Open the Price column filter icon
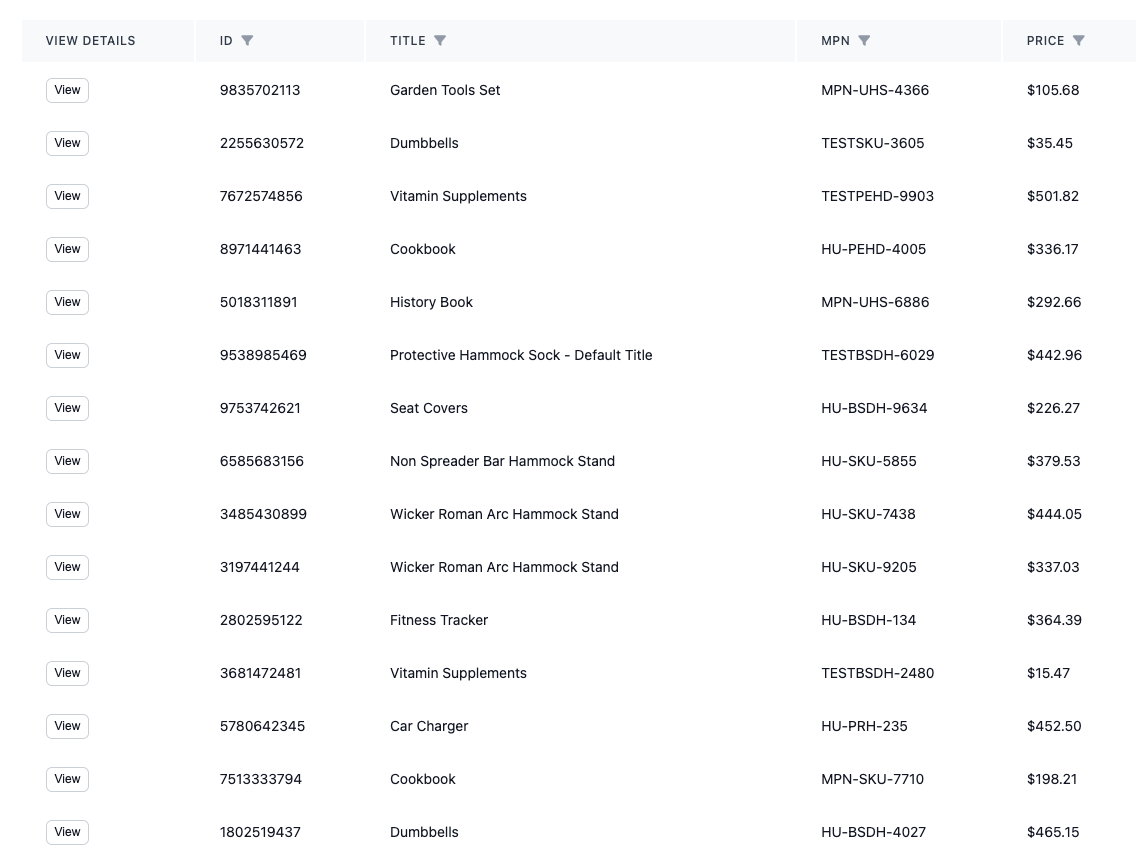 [1079, 41]
